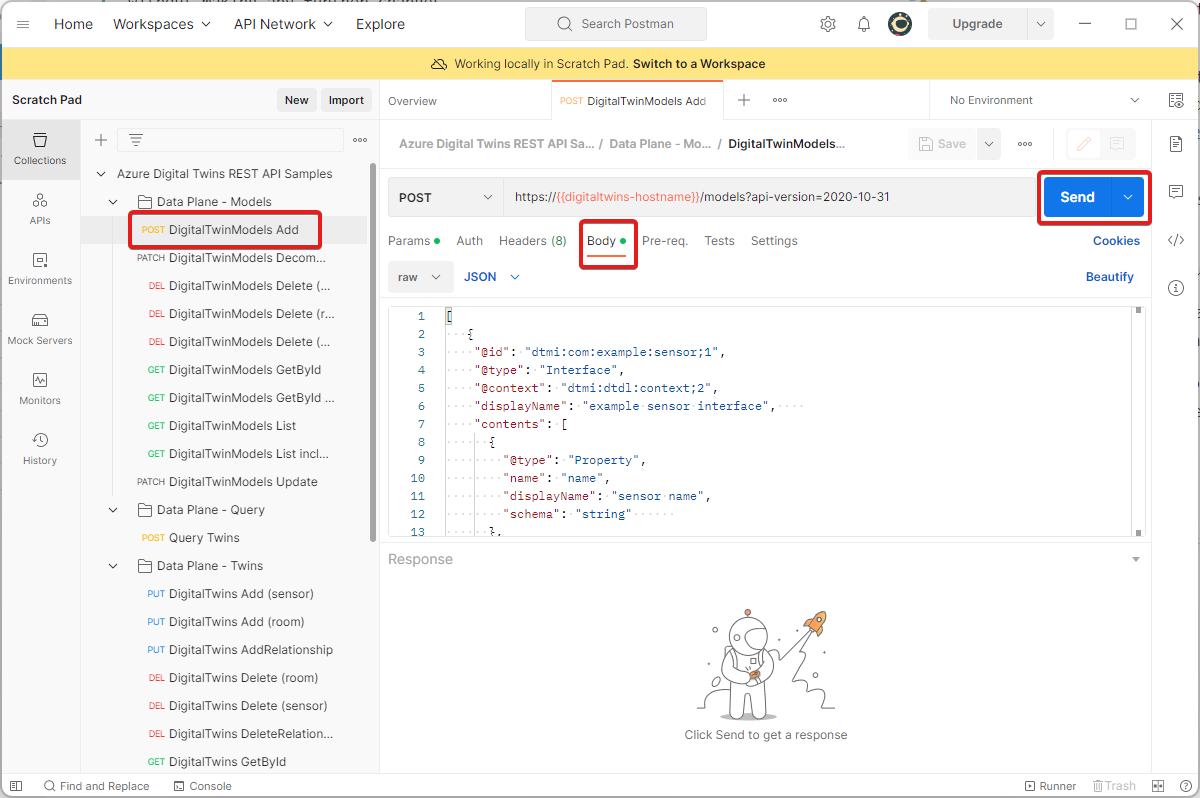Viewport: 1200px width, 798px height.
Task: Open Collections sidebar panel
Action: (x=40, y=149)
